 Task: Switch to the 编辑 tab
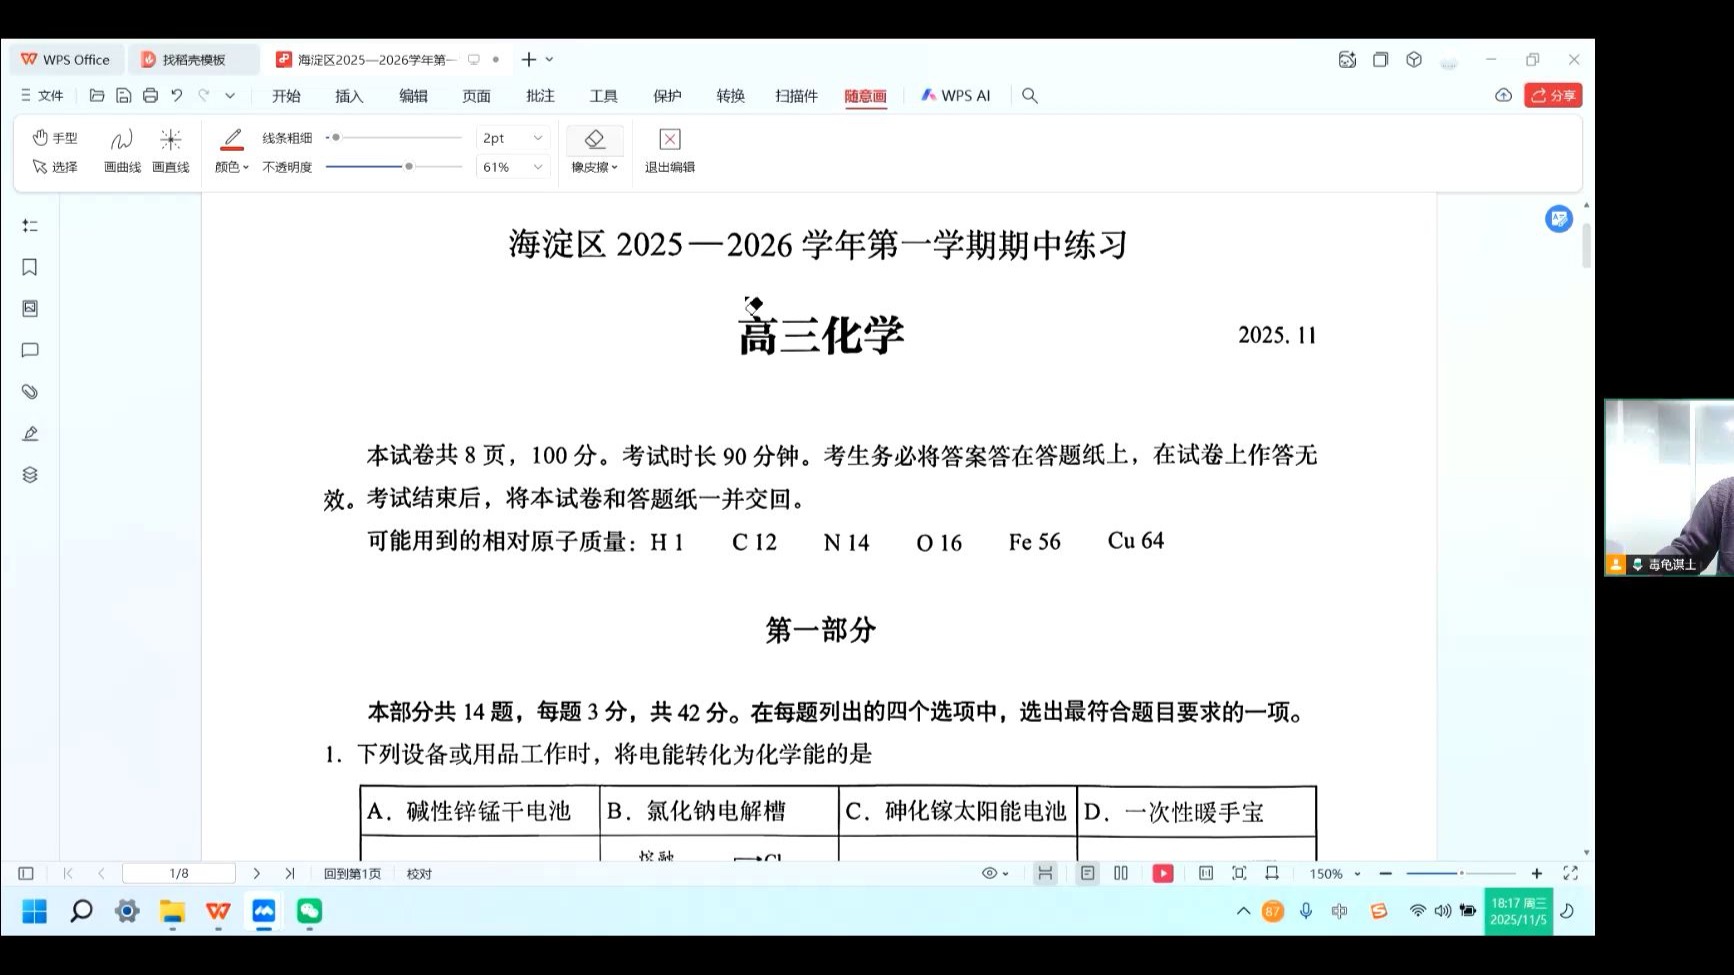click(413, 96)
